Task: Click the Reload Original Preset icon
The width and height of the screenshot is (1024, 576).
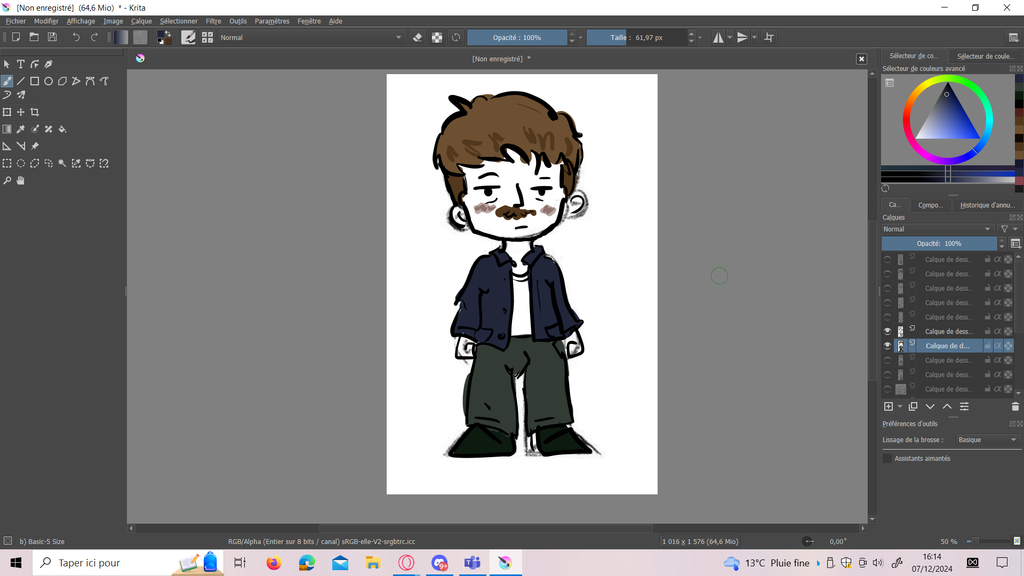Action: tap(456, 37)
